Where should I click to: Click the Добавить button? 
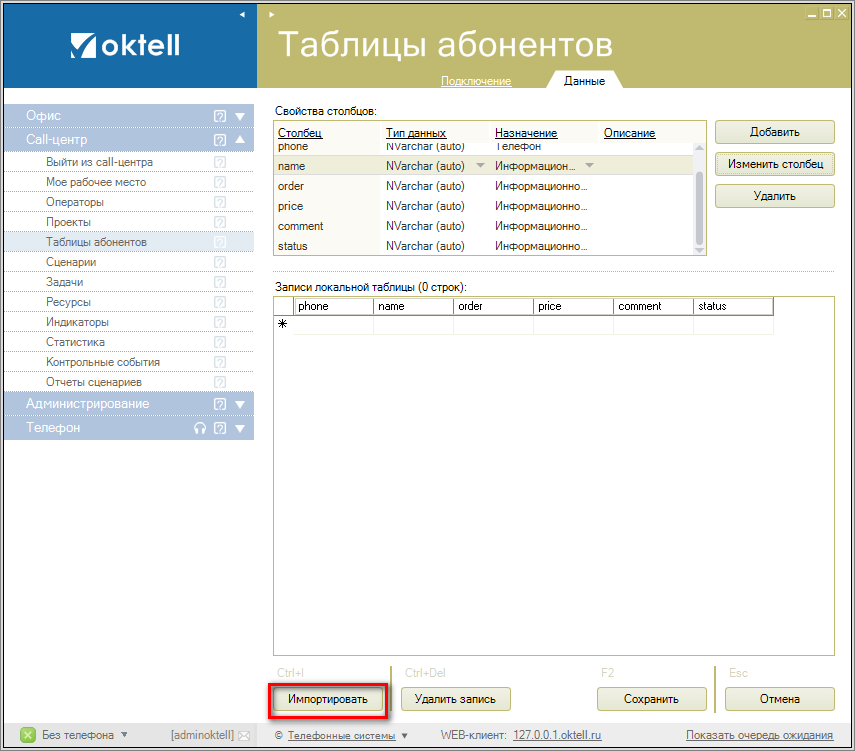(775, 132)
